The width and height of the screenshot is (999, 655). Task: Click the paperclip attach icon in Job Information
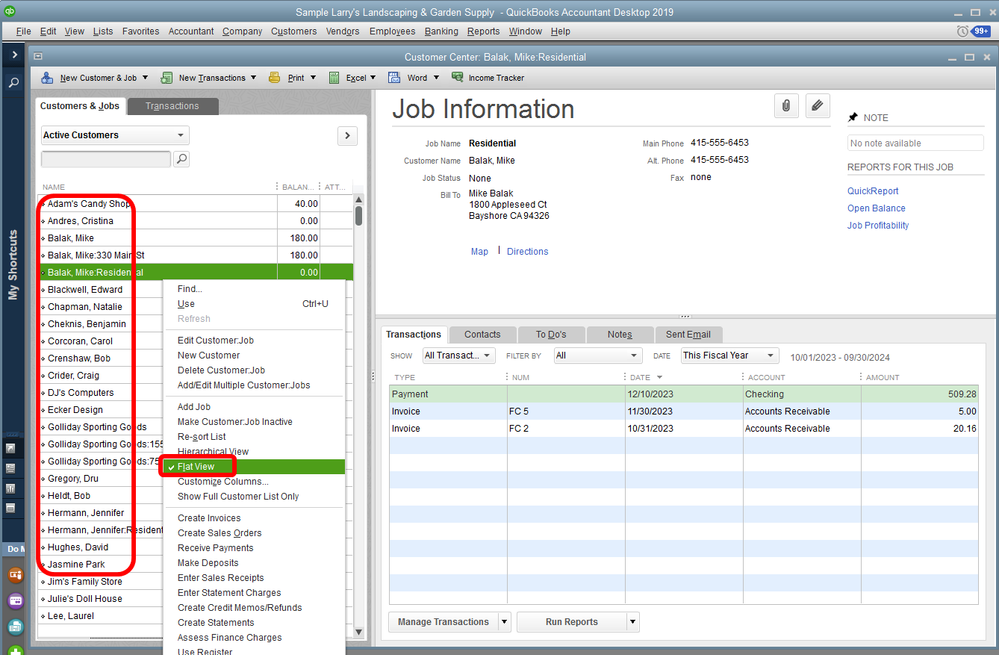[787, 105]
